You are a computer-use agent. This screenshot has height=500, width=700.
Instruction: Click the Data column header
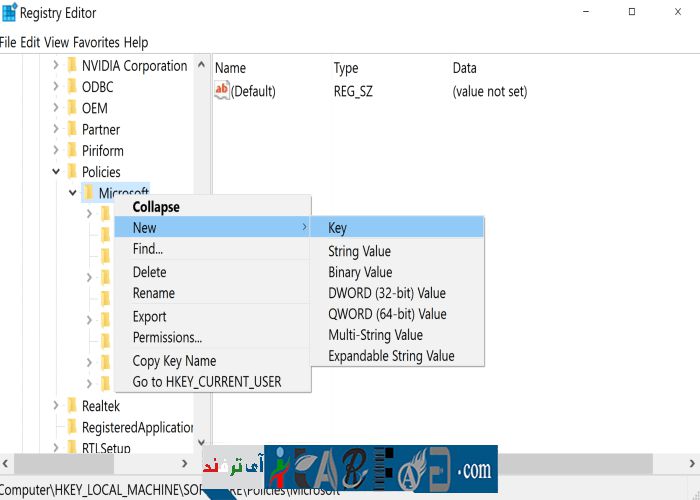[465, 68]
